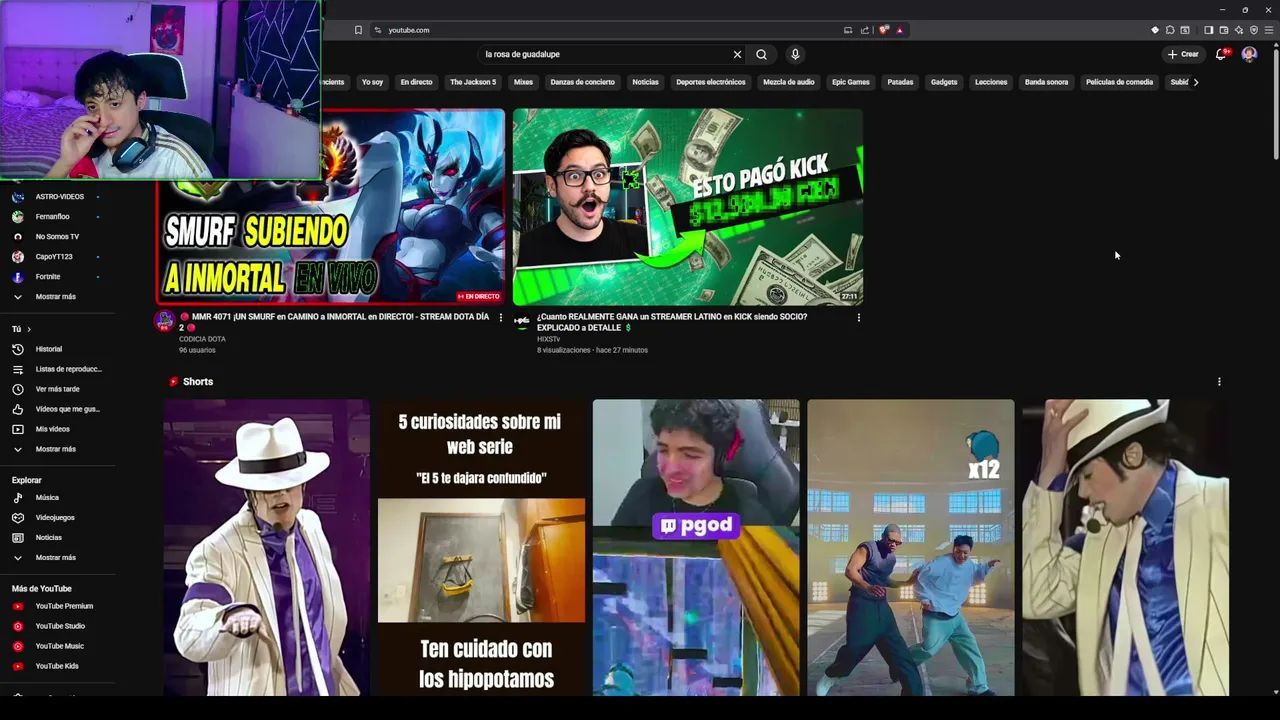Play the SMURF subiendo a Inmortal thumbnail
The image size is (1280, 720).
click(330, 206)
